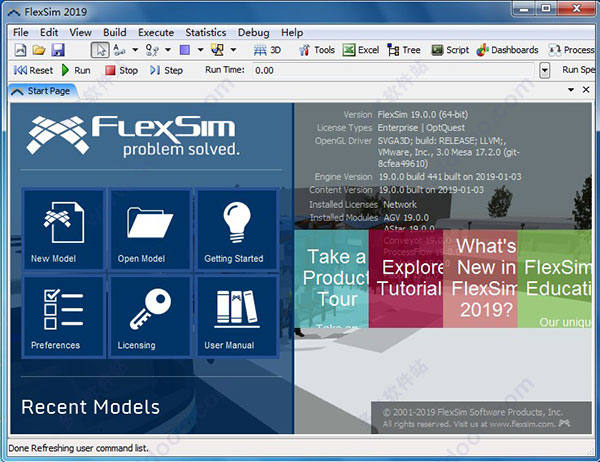Expand disconnect objects tool dropdown arrow
Screen dimensions: 600x462
[168, 50]
